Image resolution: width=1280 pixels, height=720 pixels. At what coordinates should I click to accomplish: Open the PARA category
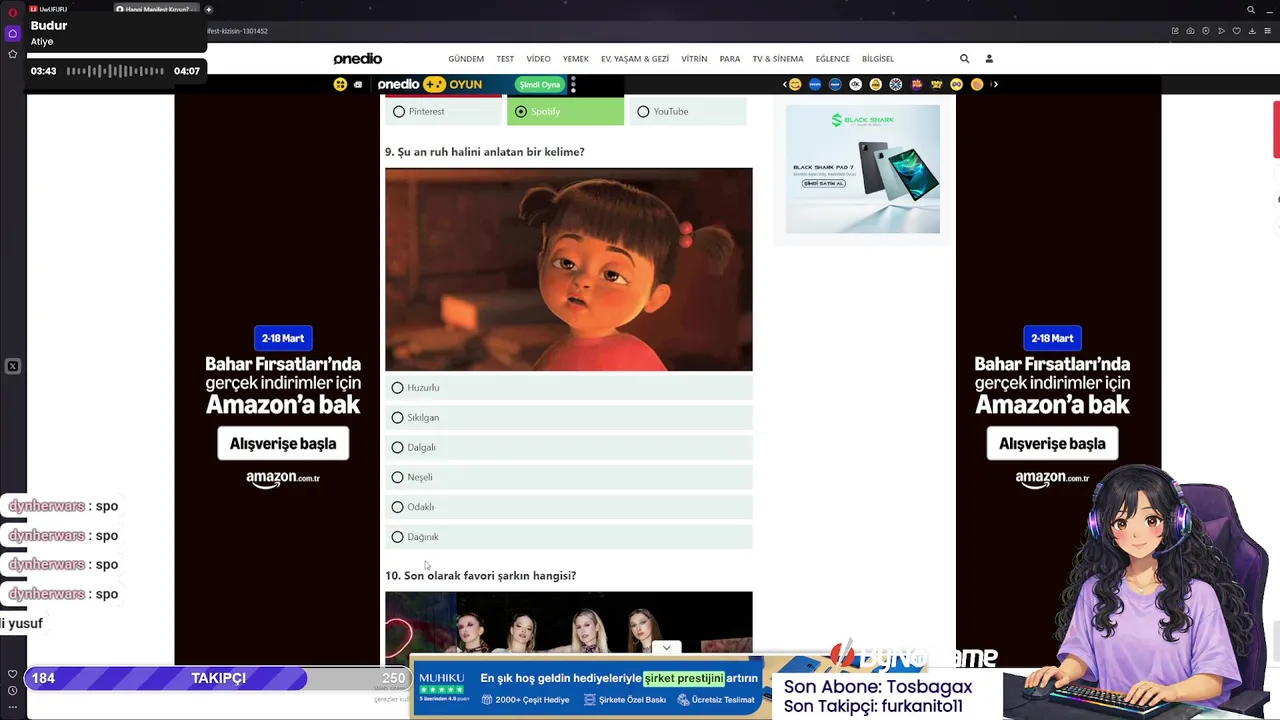pyautogui.click(x=730, y=59)
